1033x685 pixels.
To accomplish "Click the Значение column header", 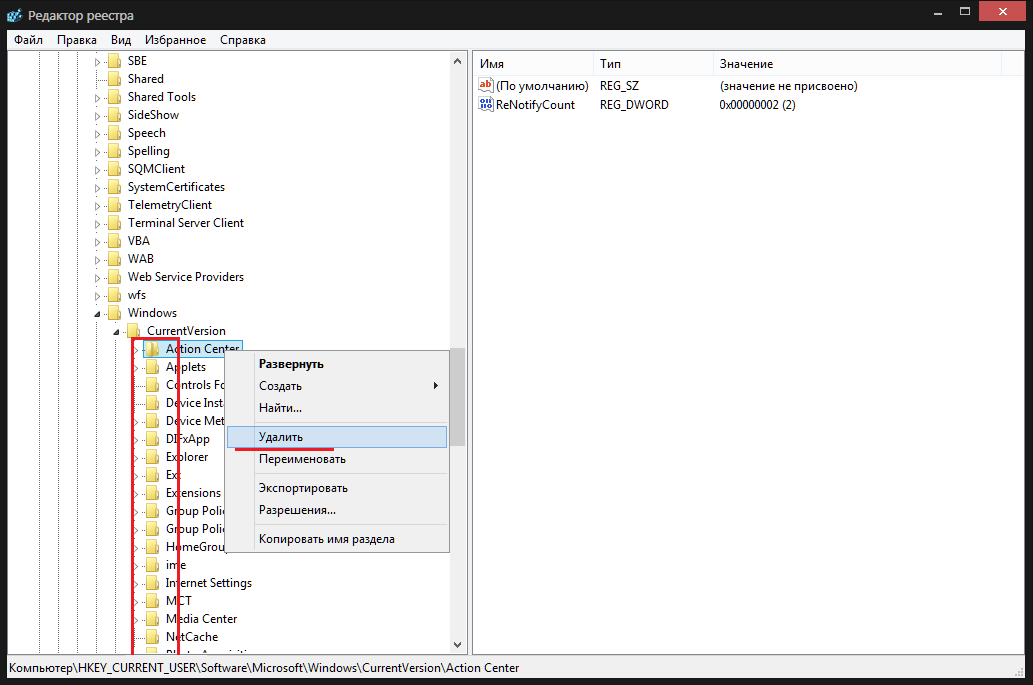I will click(746, 64).
